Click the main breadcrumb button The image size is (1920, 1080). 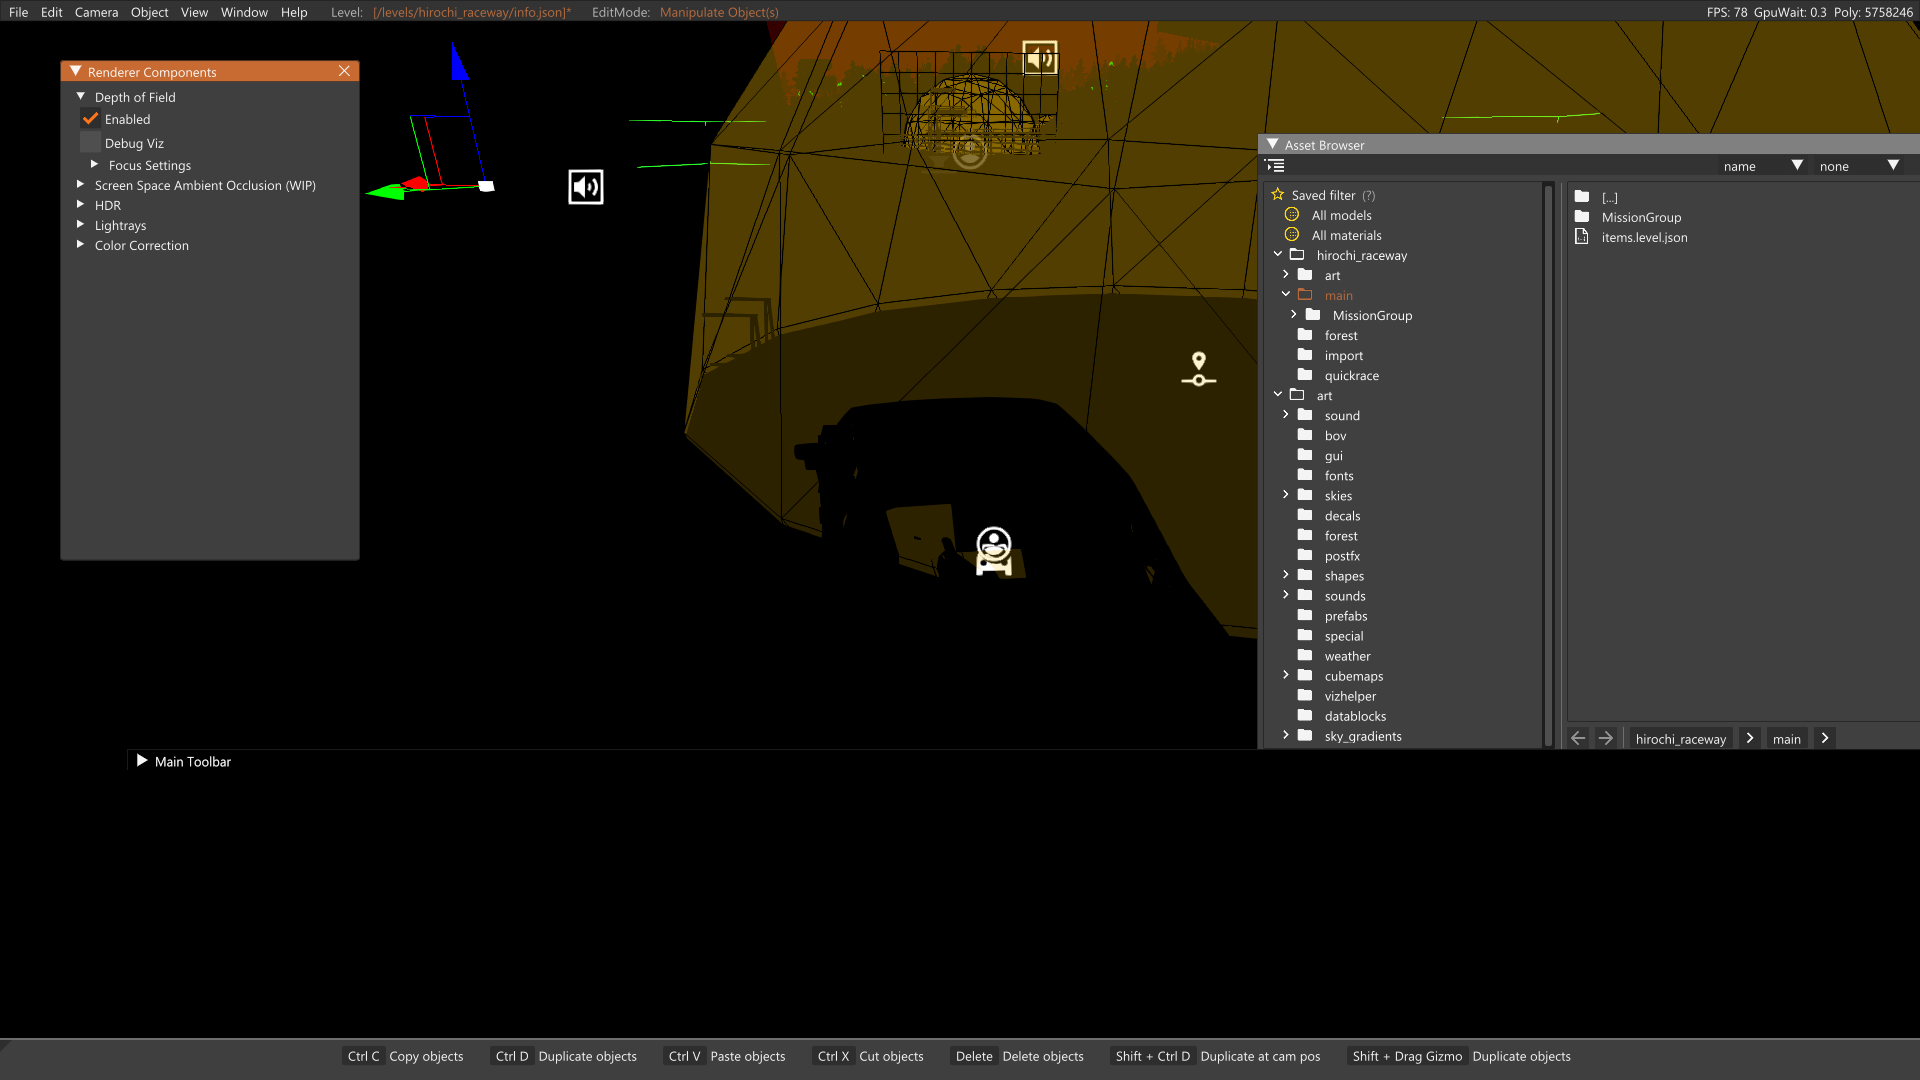(x=1786, y=739)
